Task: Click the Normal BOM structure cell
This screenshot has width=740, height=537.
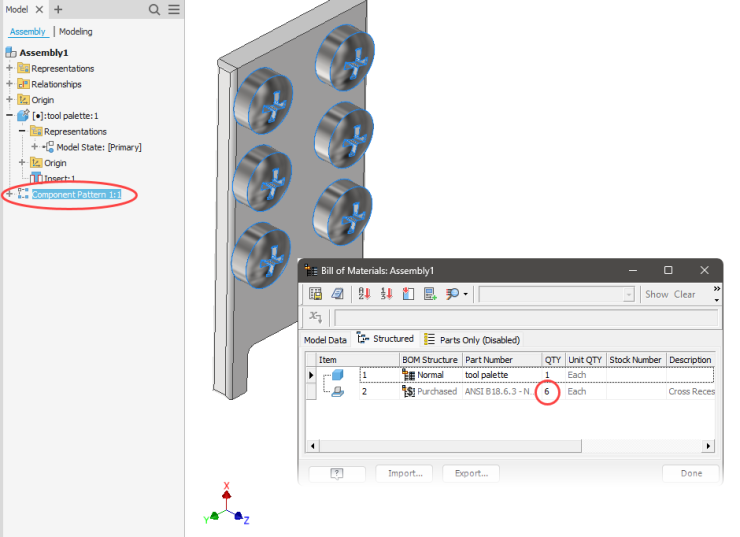Action: 431,375
